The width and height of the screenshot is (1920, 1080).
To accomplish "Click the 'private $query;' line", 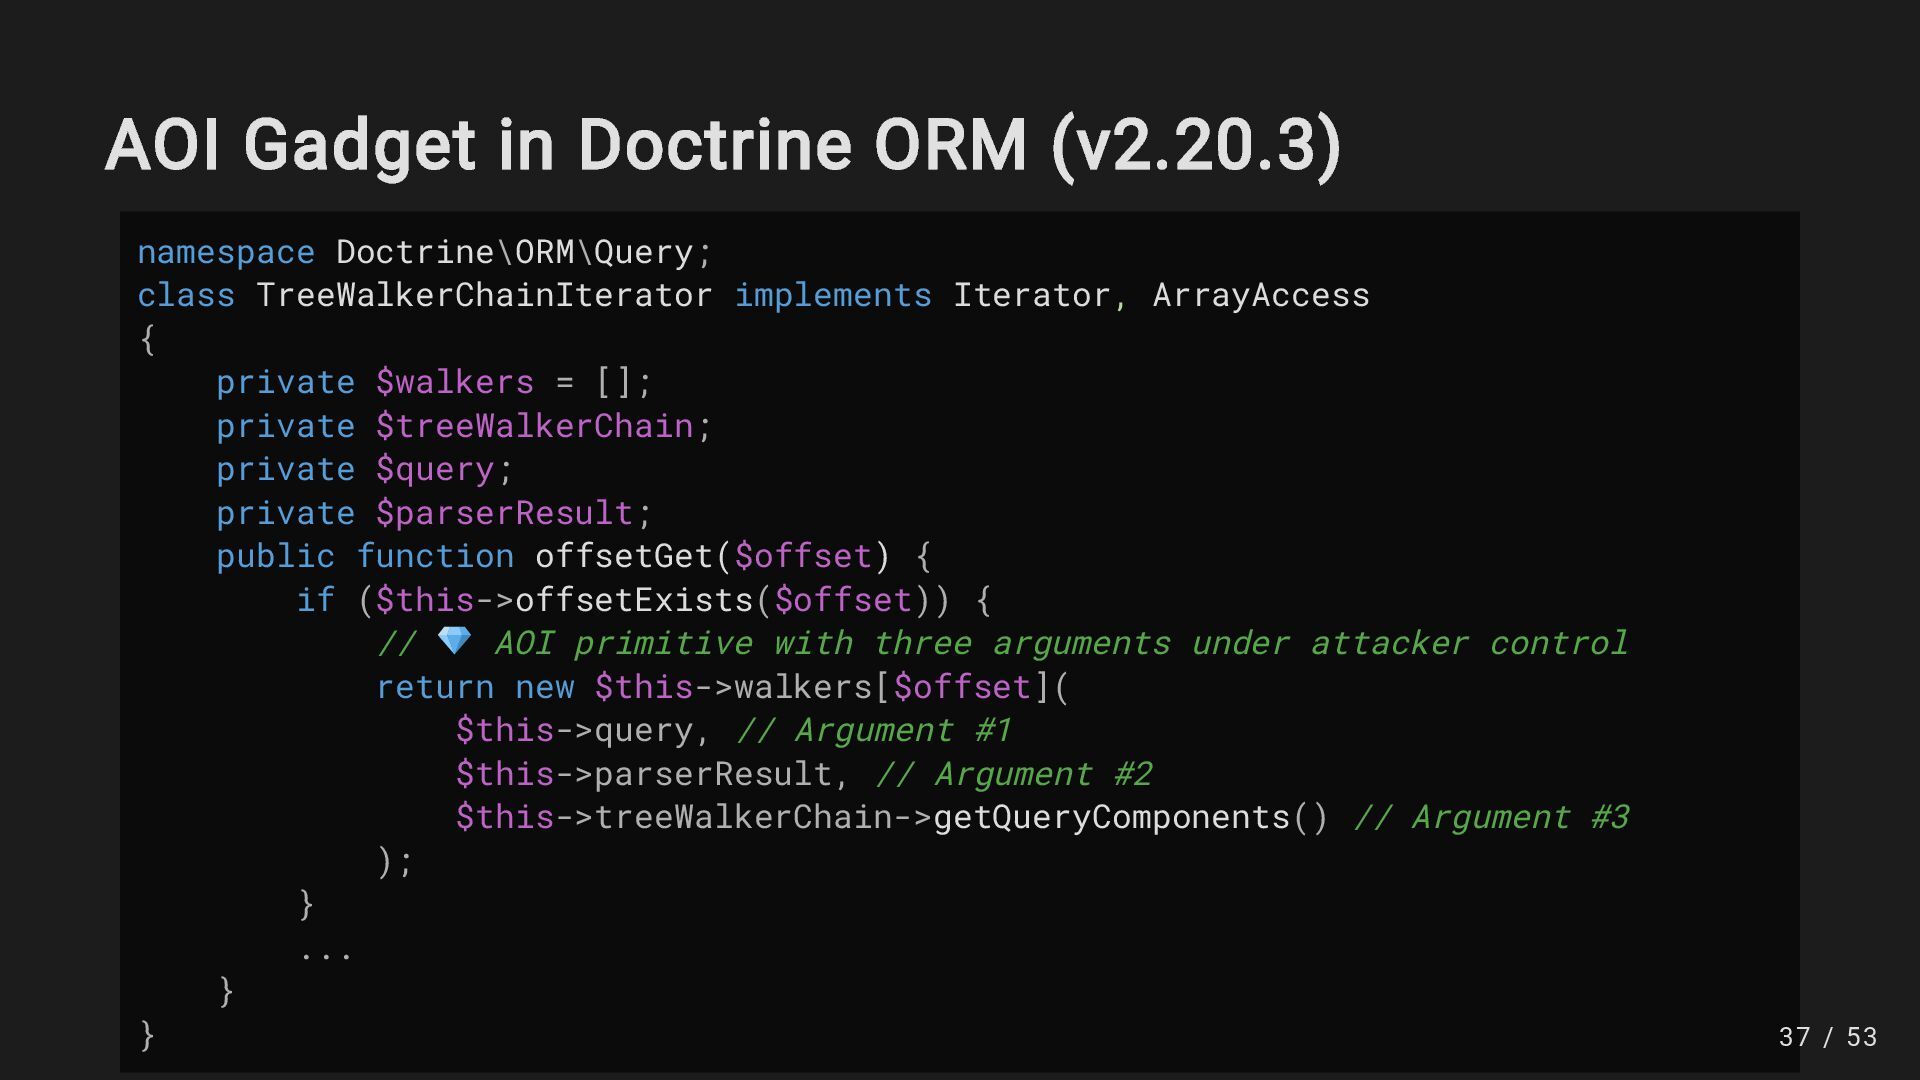I will [365, 470].
